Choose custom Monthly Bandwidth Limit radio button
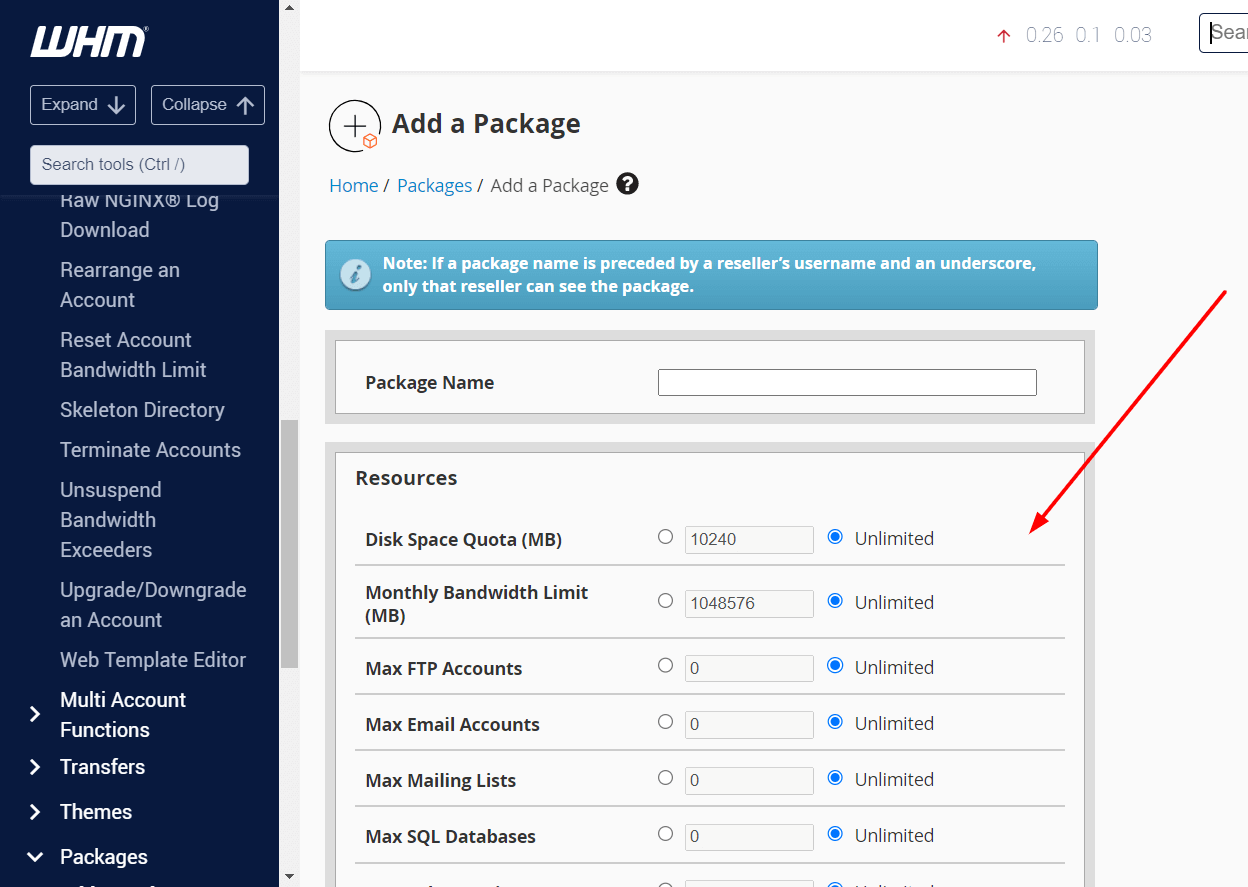Screen dimensions: 1248x887 (665, 601)
